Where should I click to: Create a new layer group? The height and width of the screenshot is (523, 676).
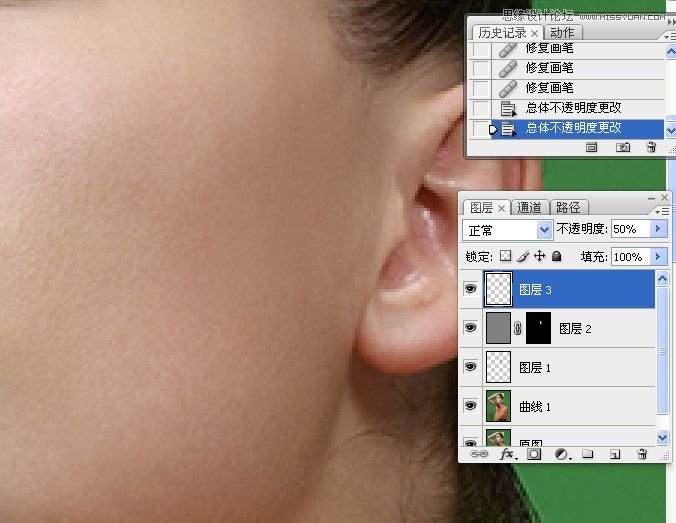coord(588,454)
